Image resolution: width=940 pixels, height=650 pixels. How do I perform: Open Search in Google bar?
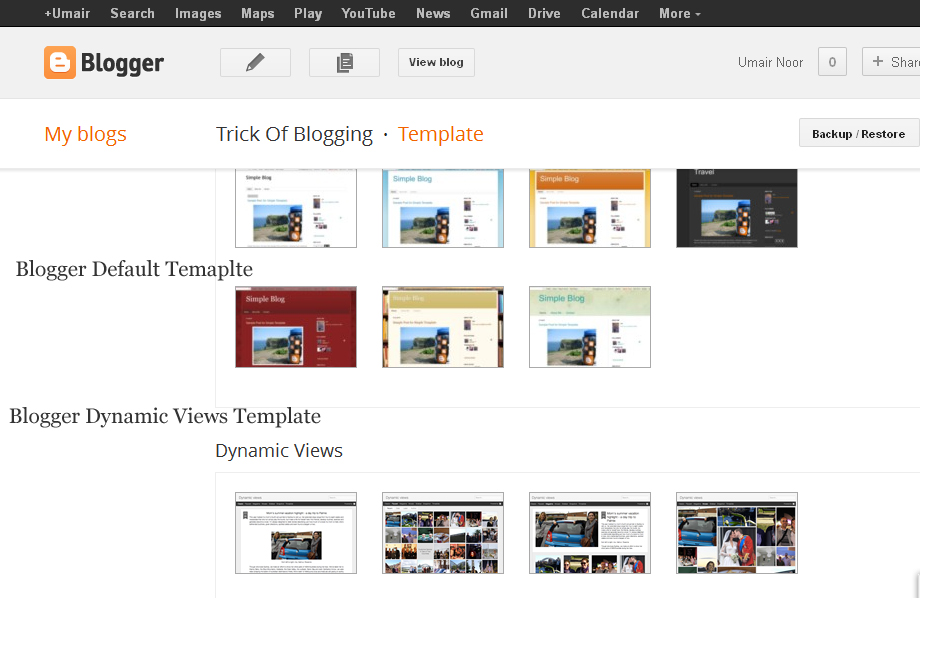(132, 13)
